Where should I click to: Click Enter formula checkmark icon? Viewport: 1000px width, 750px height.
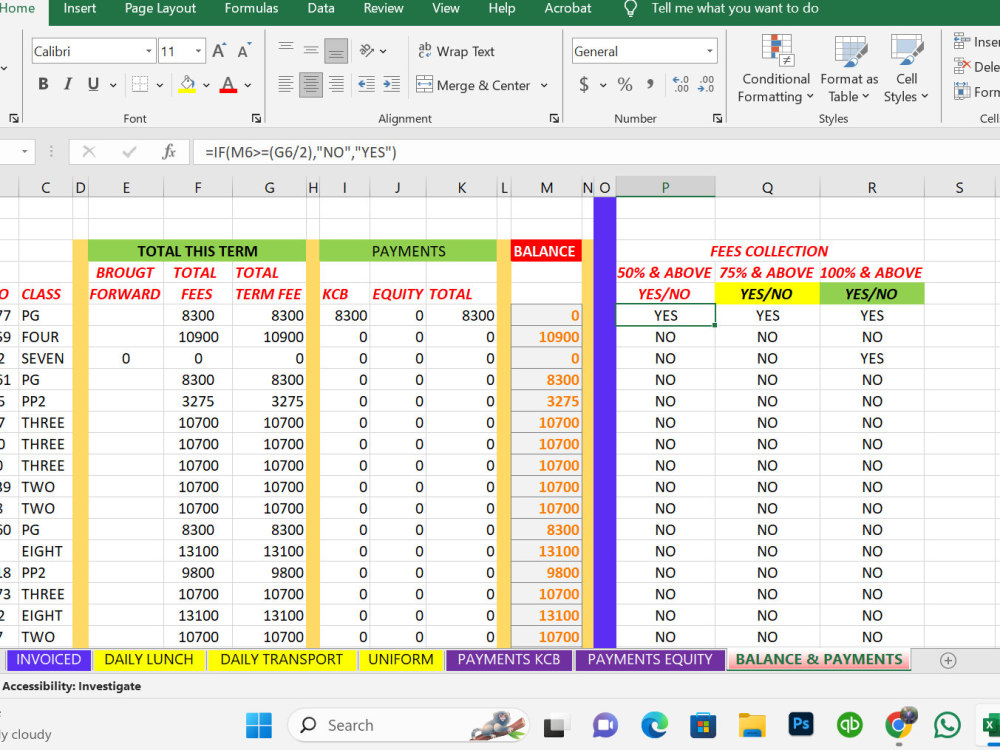129,152
